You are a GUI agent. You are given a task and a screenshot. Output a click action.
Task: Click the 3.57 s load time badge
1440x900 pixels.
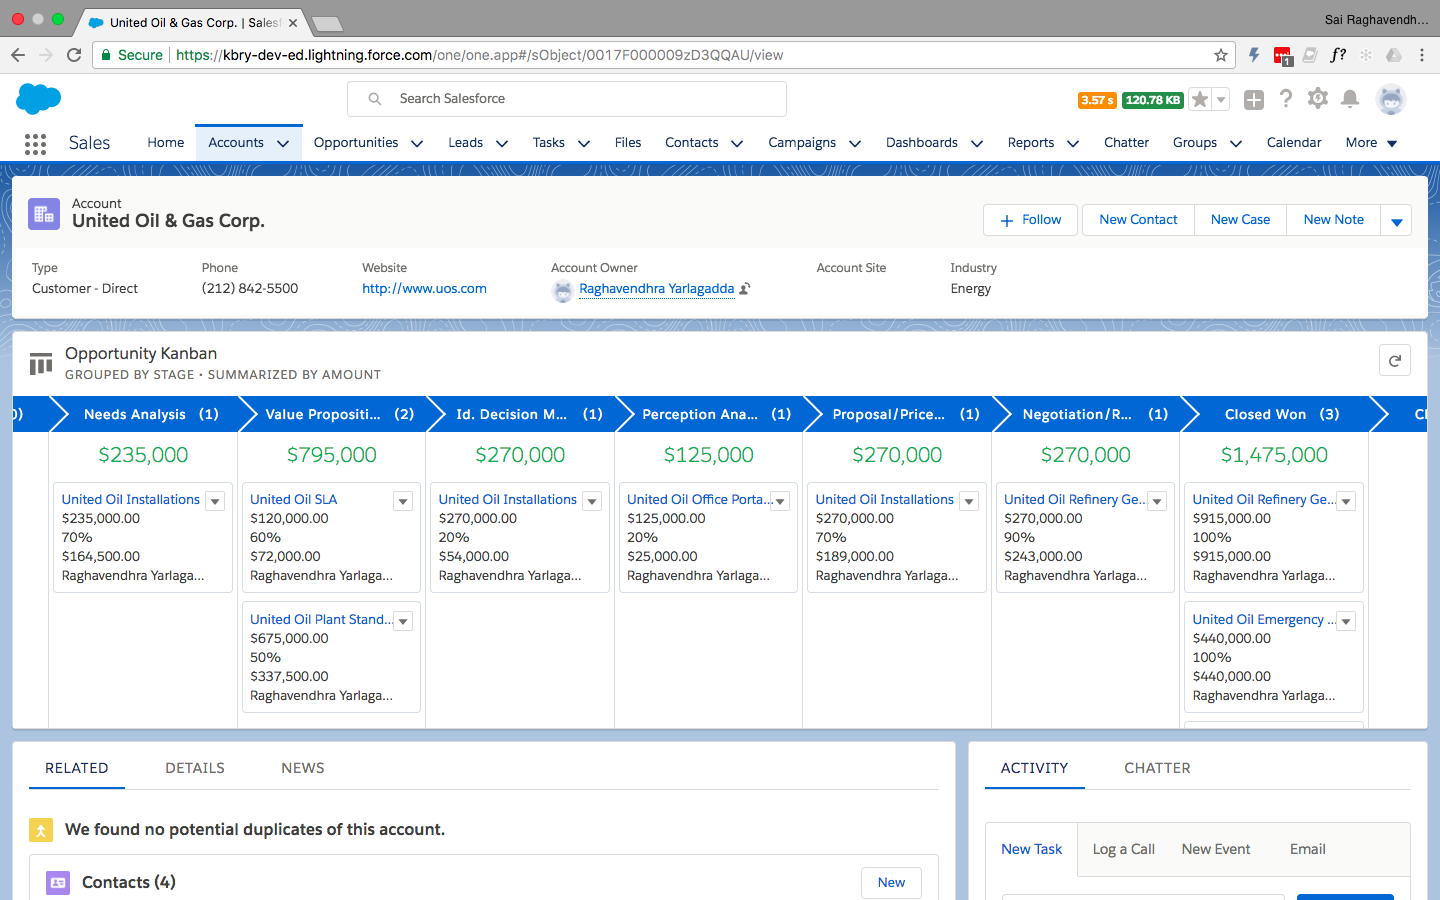coord(1097,100)
